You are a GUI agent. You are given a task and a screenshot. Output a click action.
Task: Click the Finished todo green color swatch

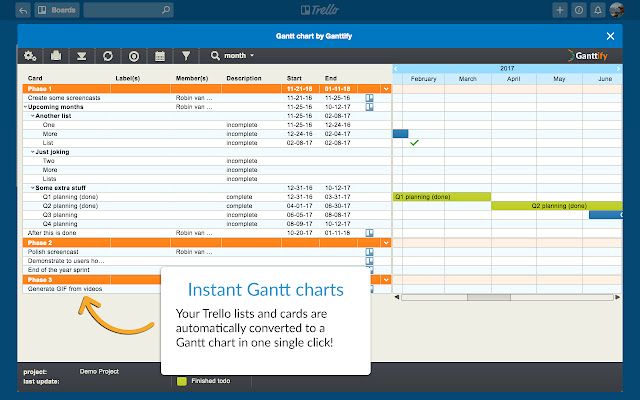coord(181,380)
